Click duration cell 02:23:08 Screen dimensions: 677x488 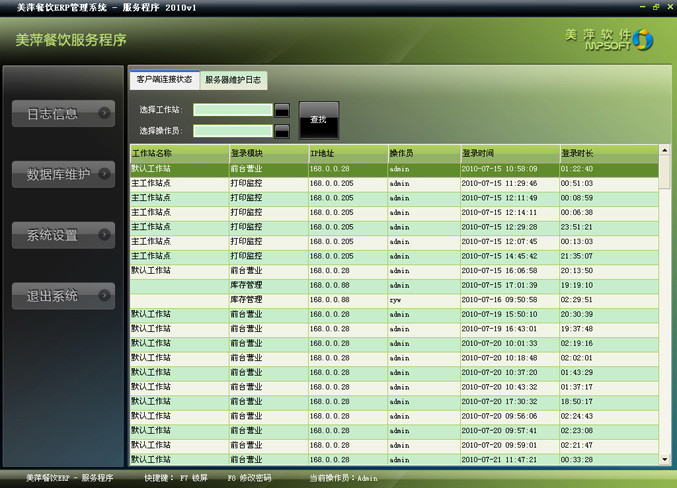(x=576, y=431)
